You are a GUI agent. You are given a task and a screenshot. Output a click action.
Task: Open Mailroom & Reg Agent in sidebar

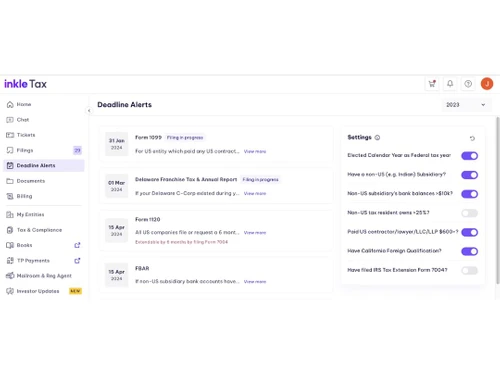click(43, 276)
